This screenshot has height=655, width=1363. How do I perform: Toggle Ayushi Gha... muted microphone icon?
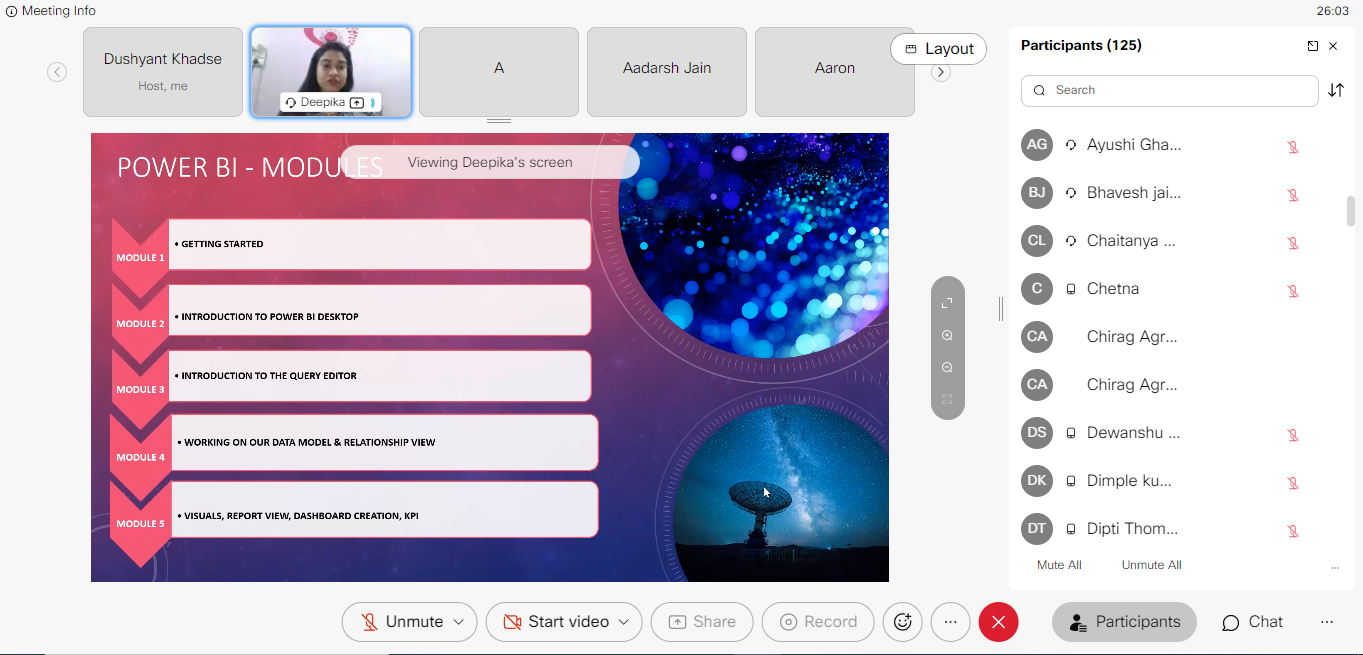point(1293,147)
